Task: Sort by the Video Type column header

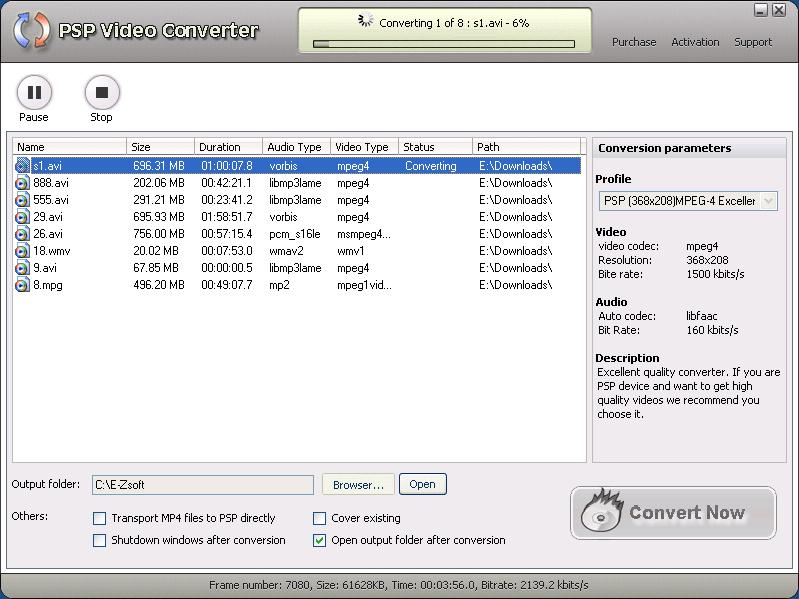Action: pyautogui.click(x=364, y=147)
